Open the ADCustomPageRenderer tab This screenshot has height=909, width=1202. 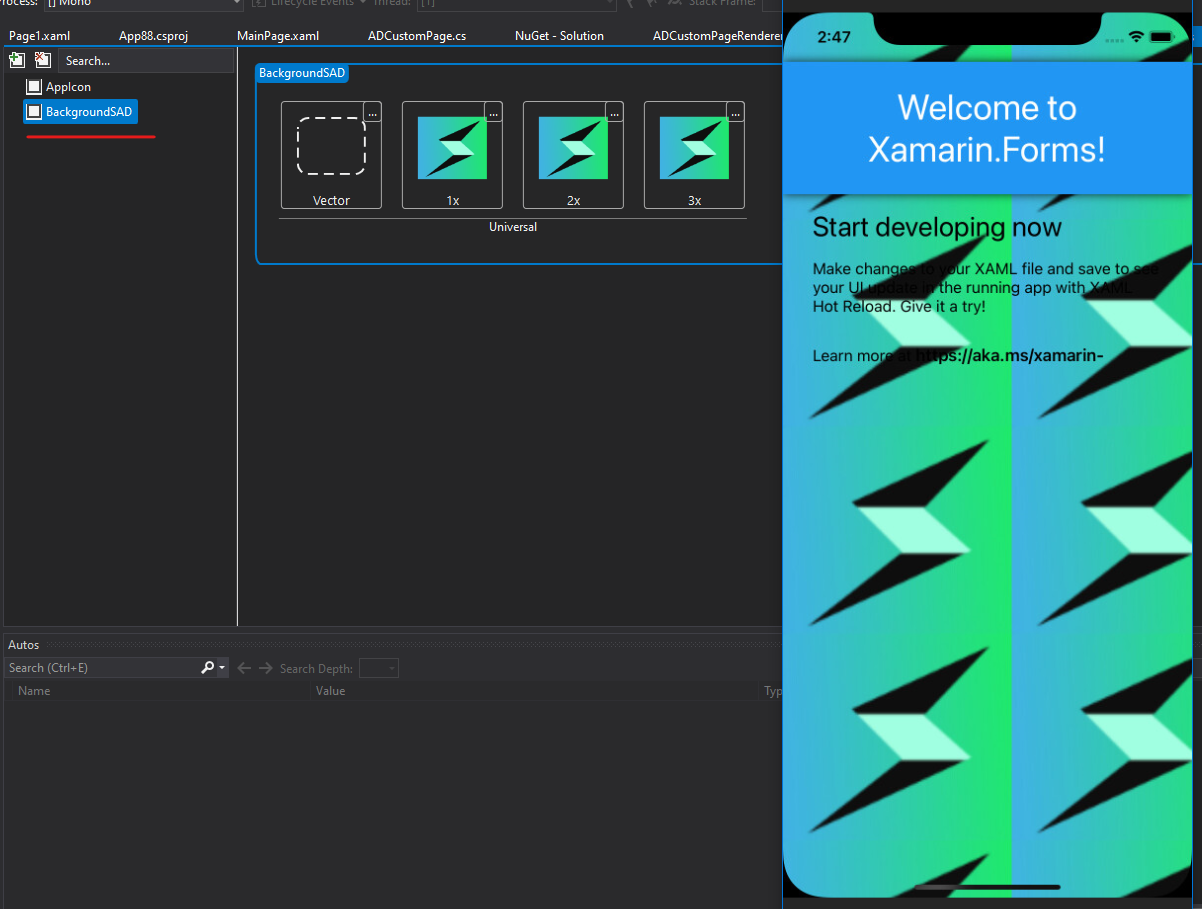pyautogui.click(x=716, y=36)
